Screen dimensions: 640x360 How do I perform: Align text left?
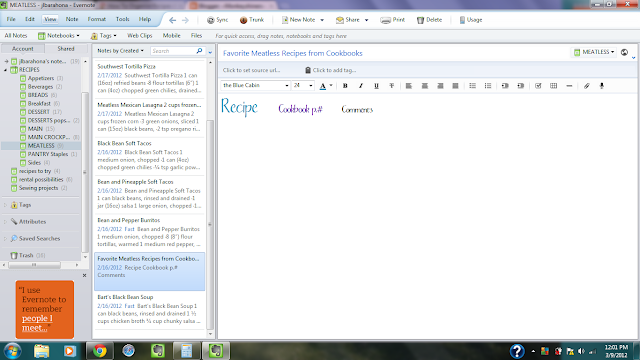tap(409, 86)
